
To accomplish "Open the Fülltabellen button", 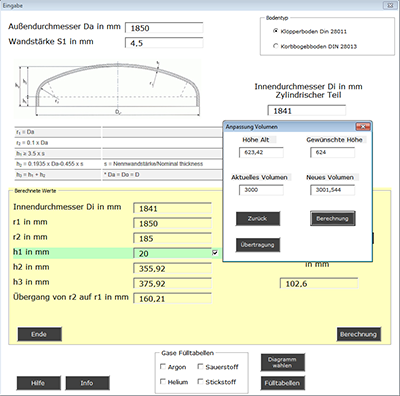I will point(283,383).
